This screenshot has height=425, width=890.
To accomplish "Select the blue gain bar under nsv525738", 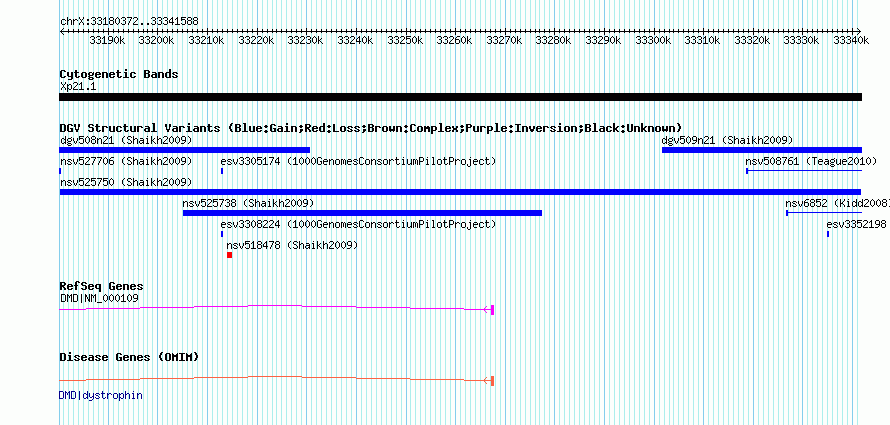I will 362,213.
